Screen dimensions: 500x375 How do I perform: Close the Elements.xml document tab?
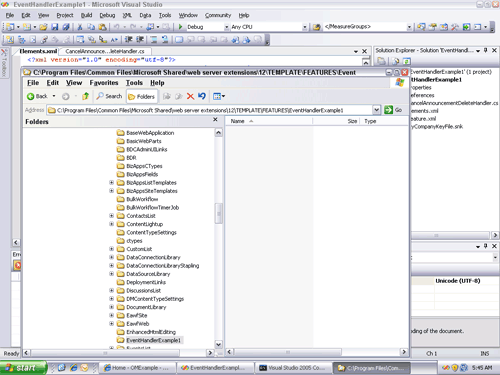[x=364, y=51]
